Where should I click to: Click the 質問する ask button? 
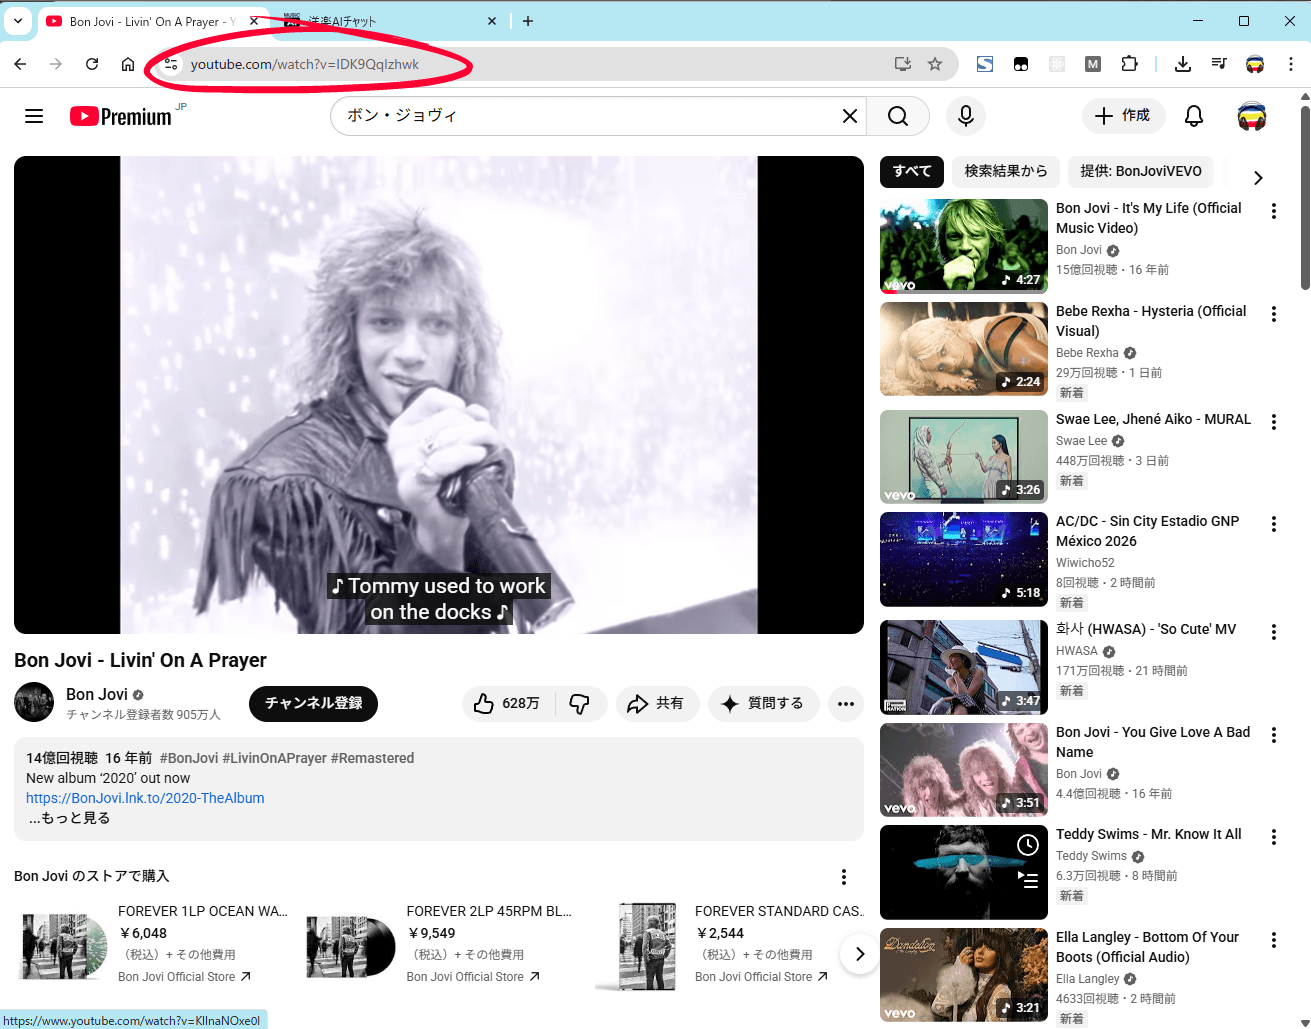point(763,704)
